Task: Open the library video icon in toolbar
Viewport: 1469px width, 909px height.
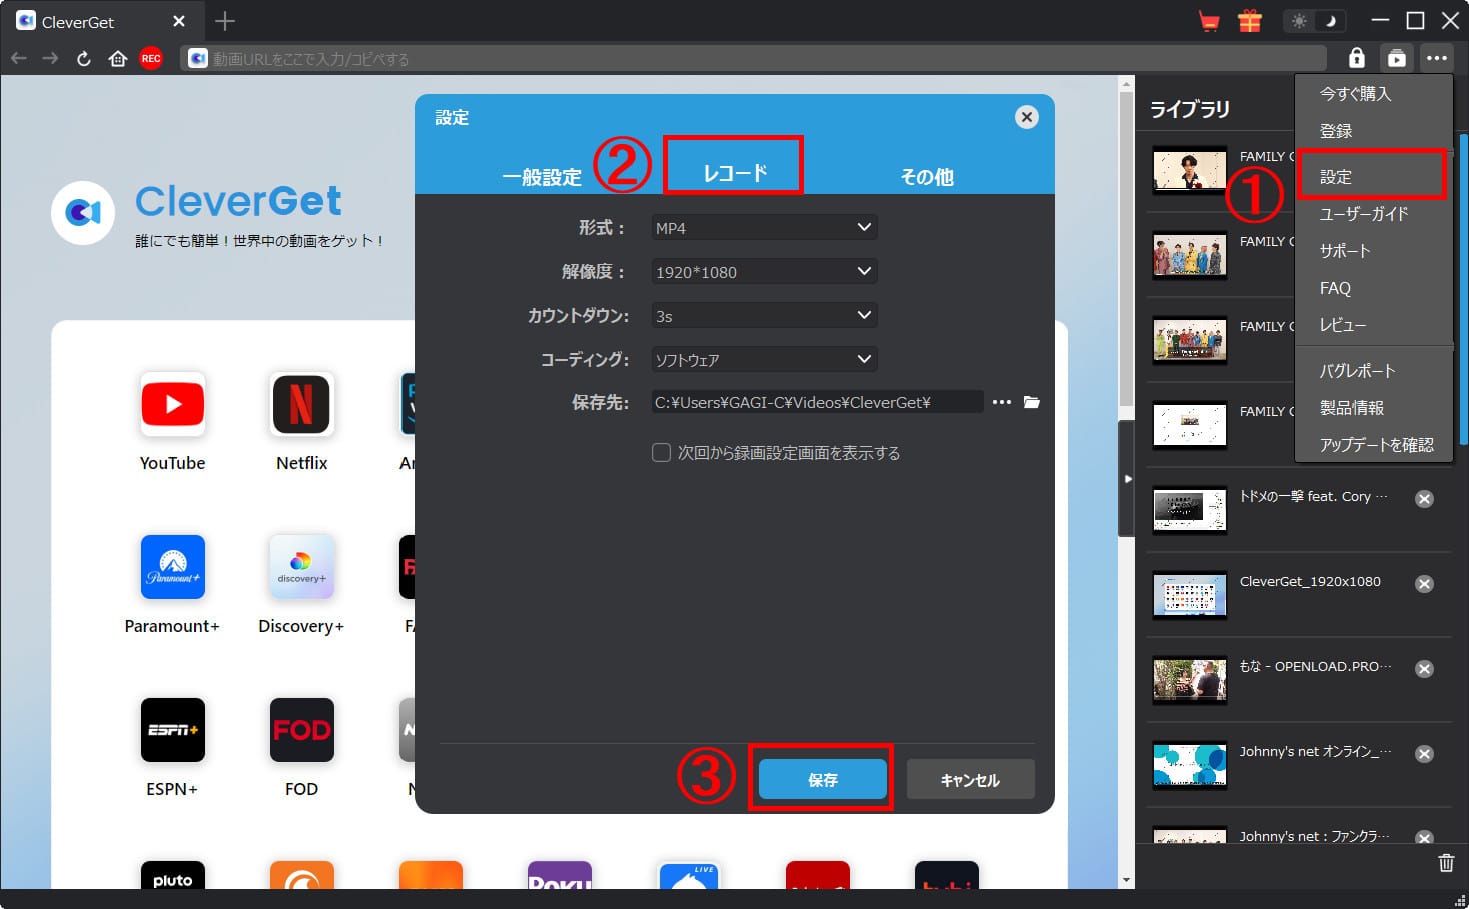Action: coord(1397,58)
